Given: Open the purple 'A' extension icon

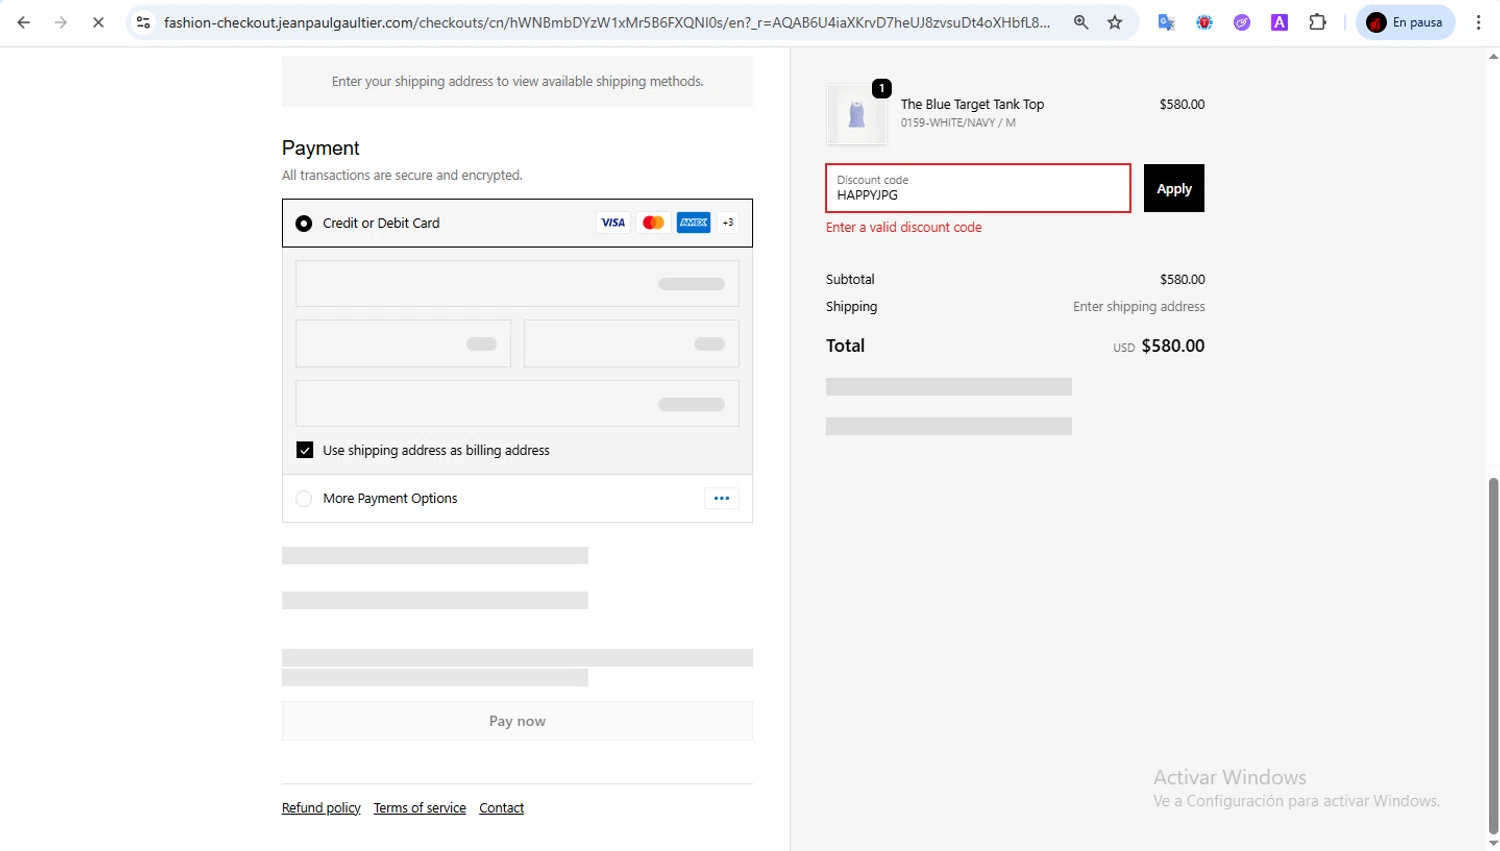Looking at the screenshot, I should (x=1279, y=22).
